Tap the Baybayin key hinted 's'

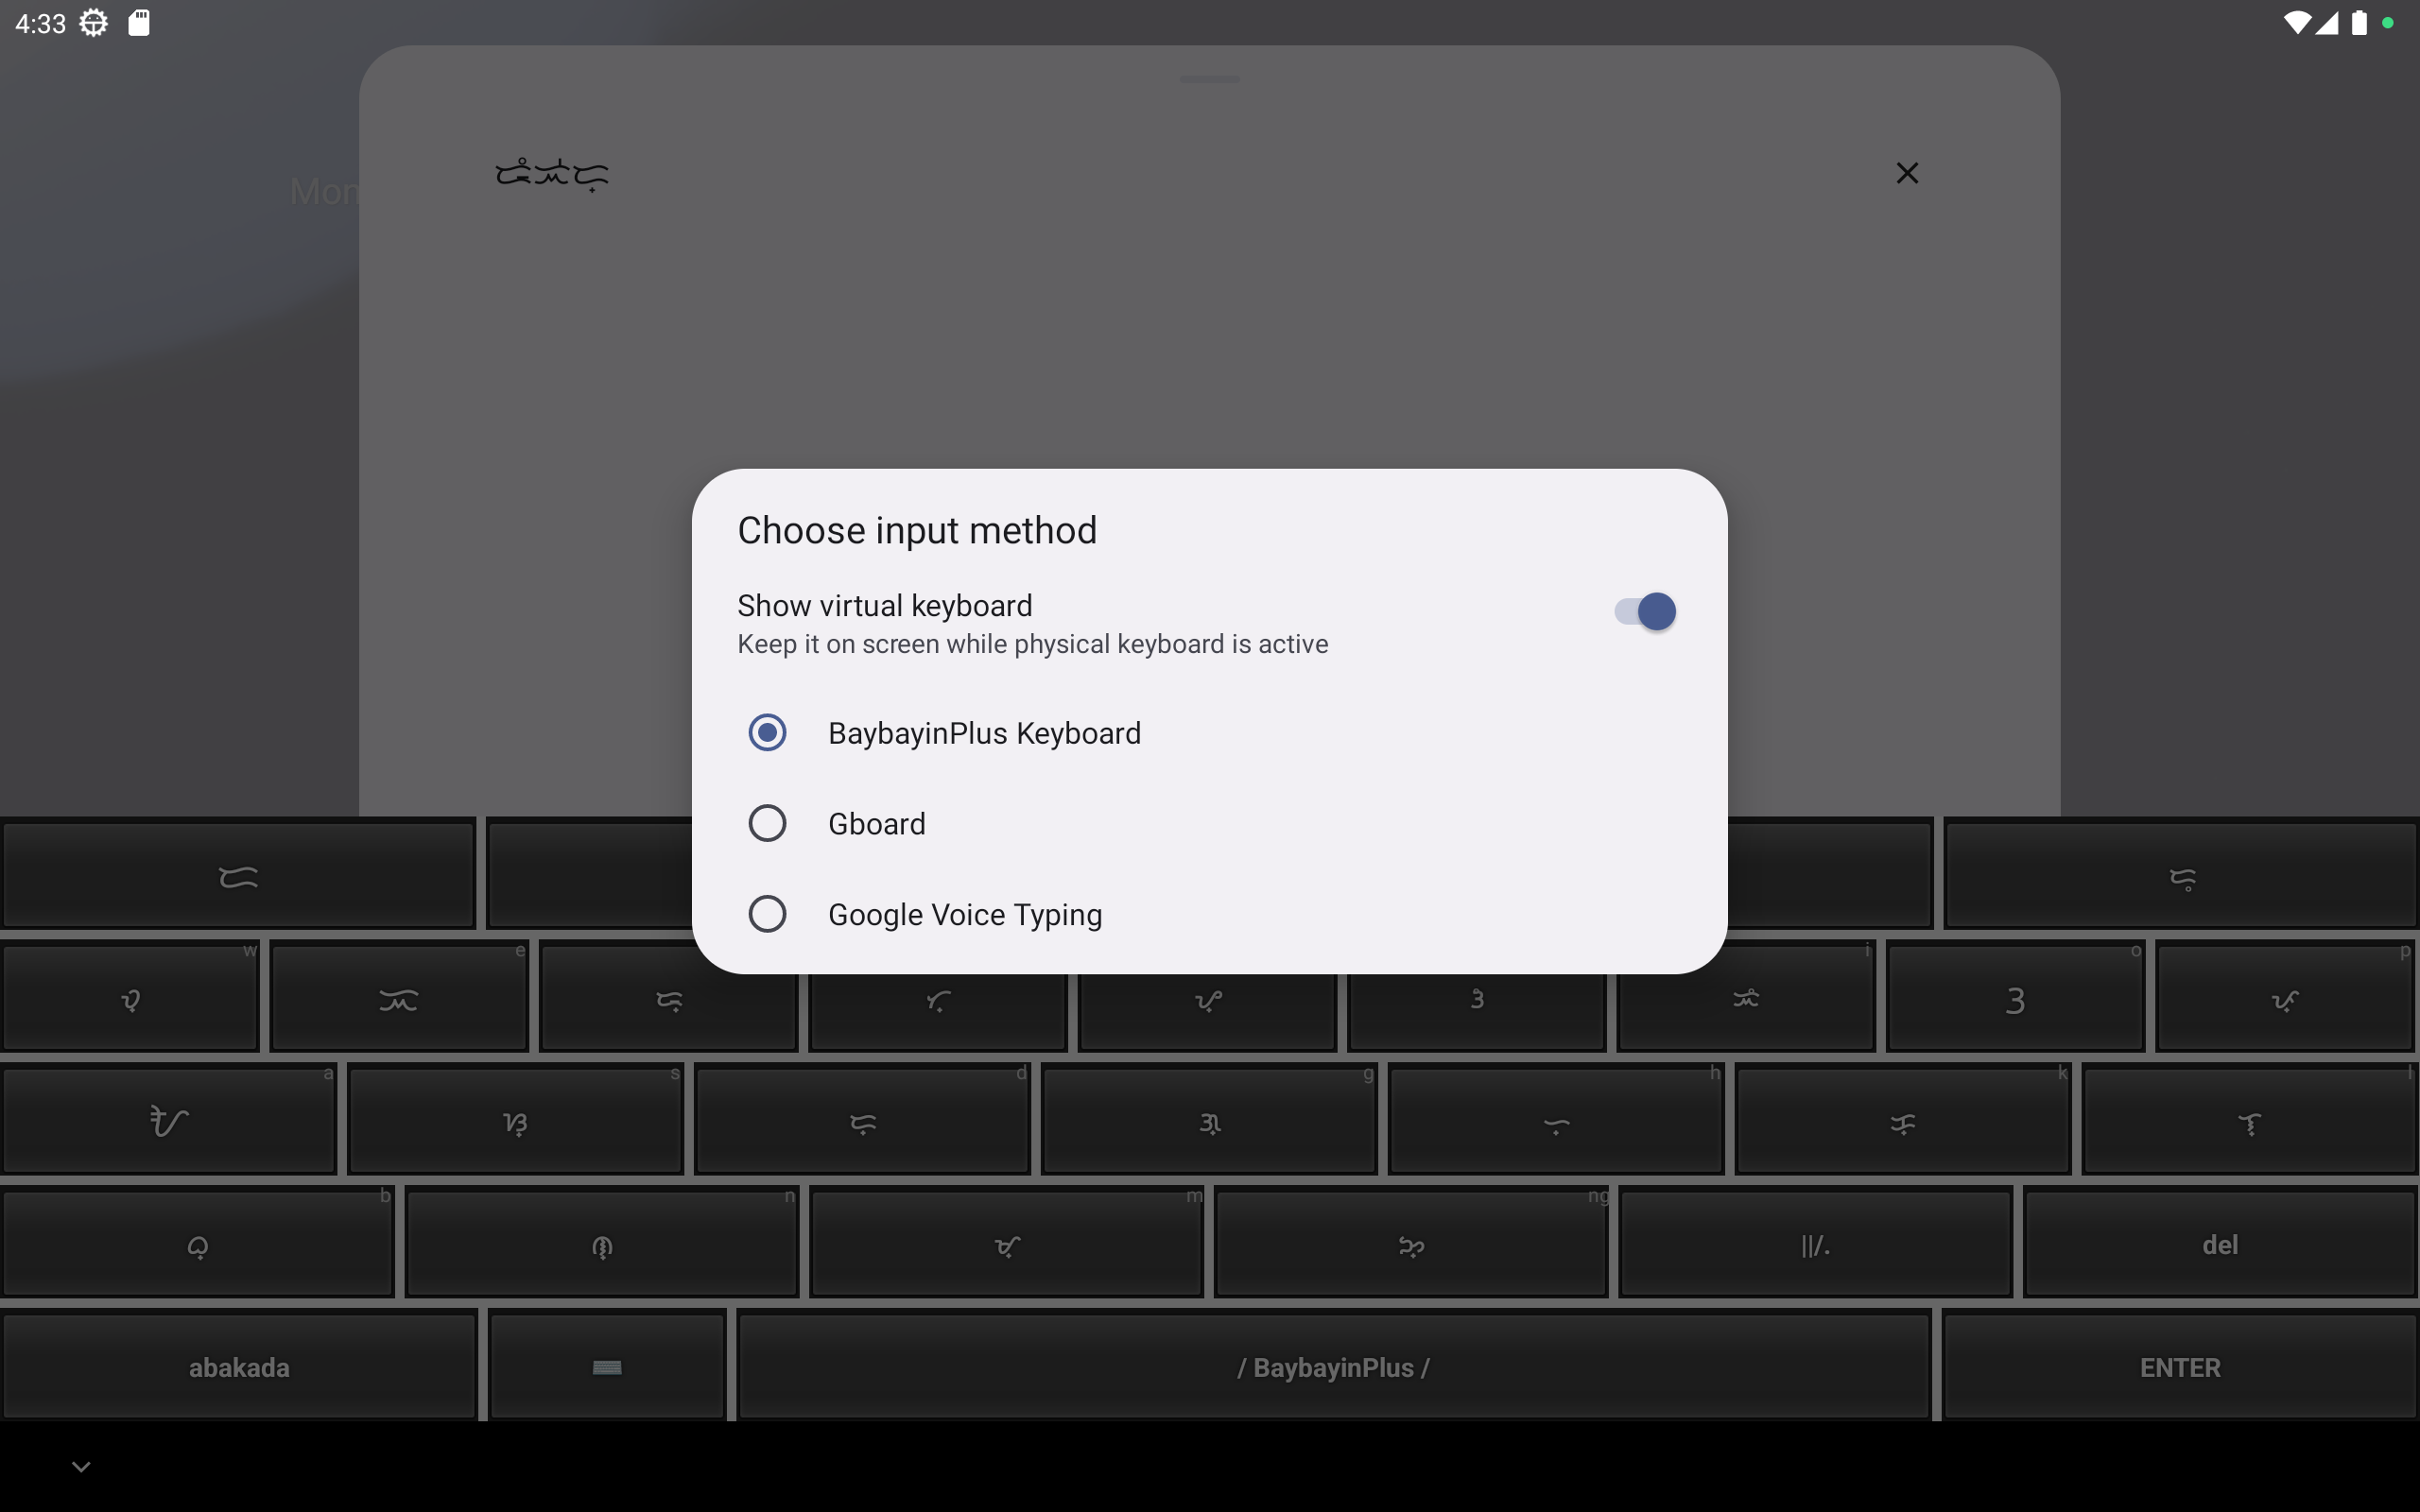click(515, 1119)
